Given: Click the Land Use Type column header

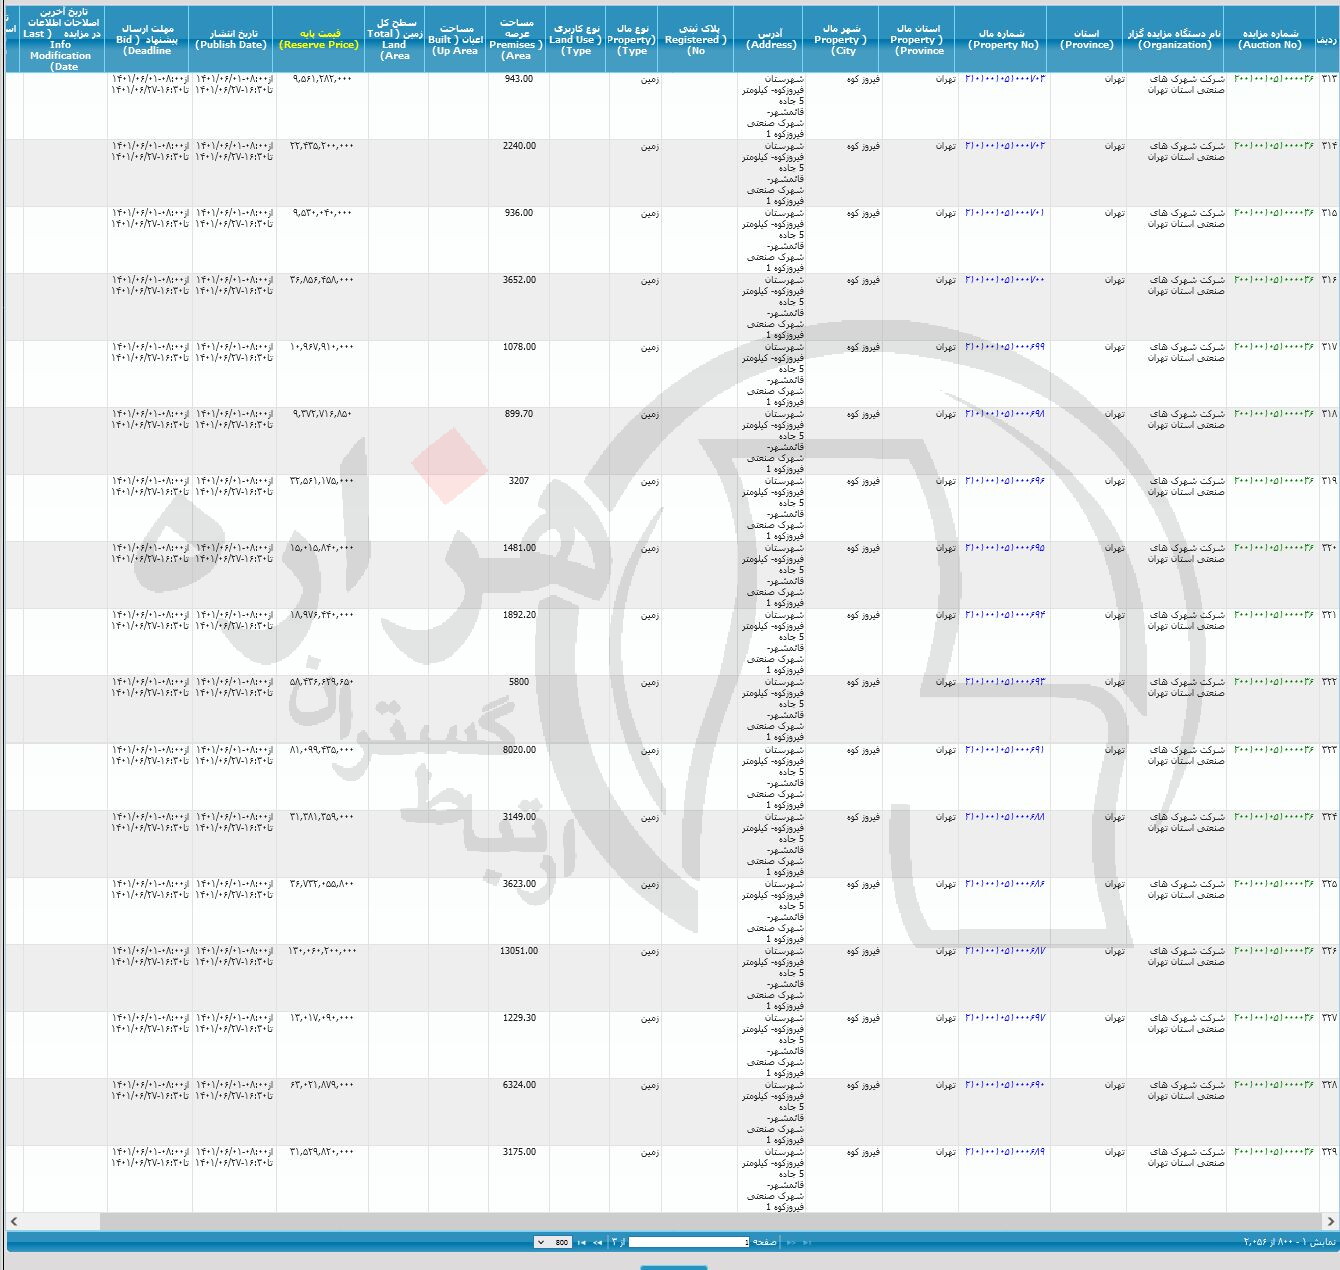Looking at the screenshot, I should coord(576,39).
